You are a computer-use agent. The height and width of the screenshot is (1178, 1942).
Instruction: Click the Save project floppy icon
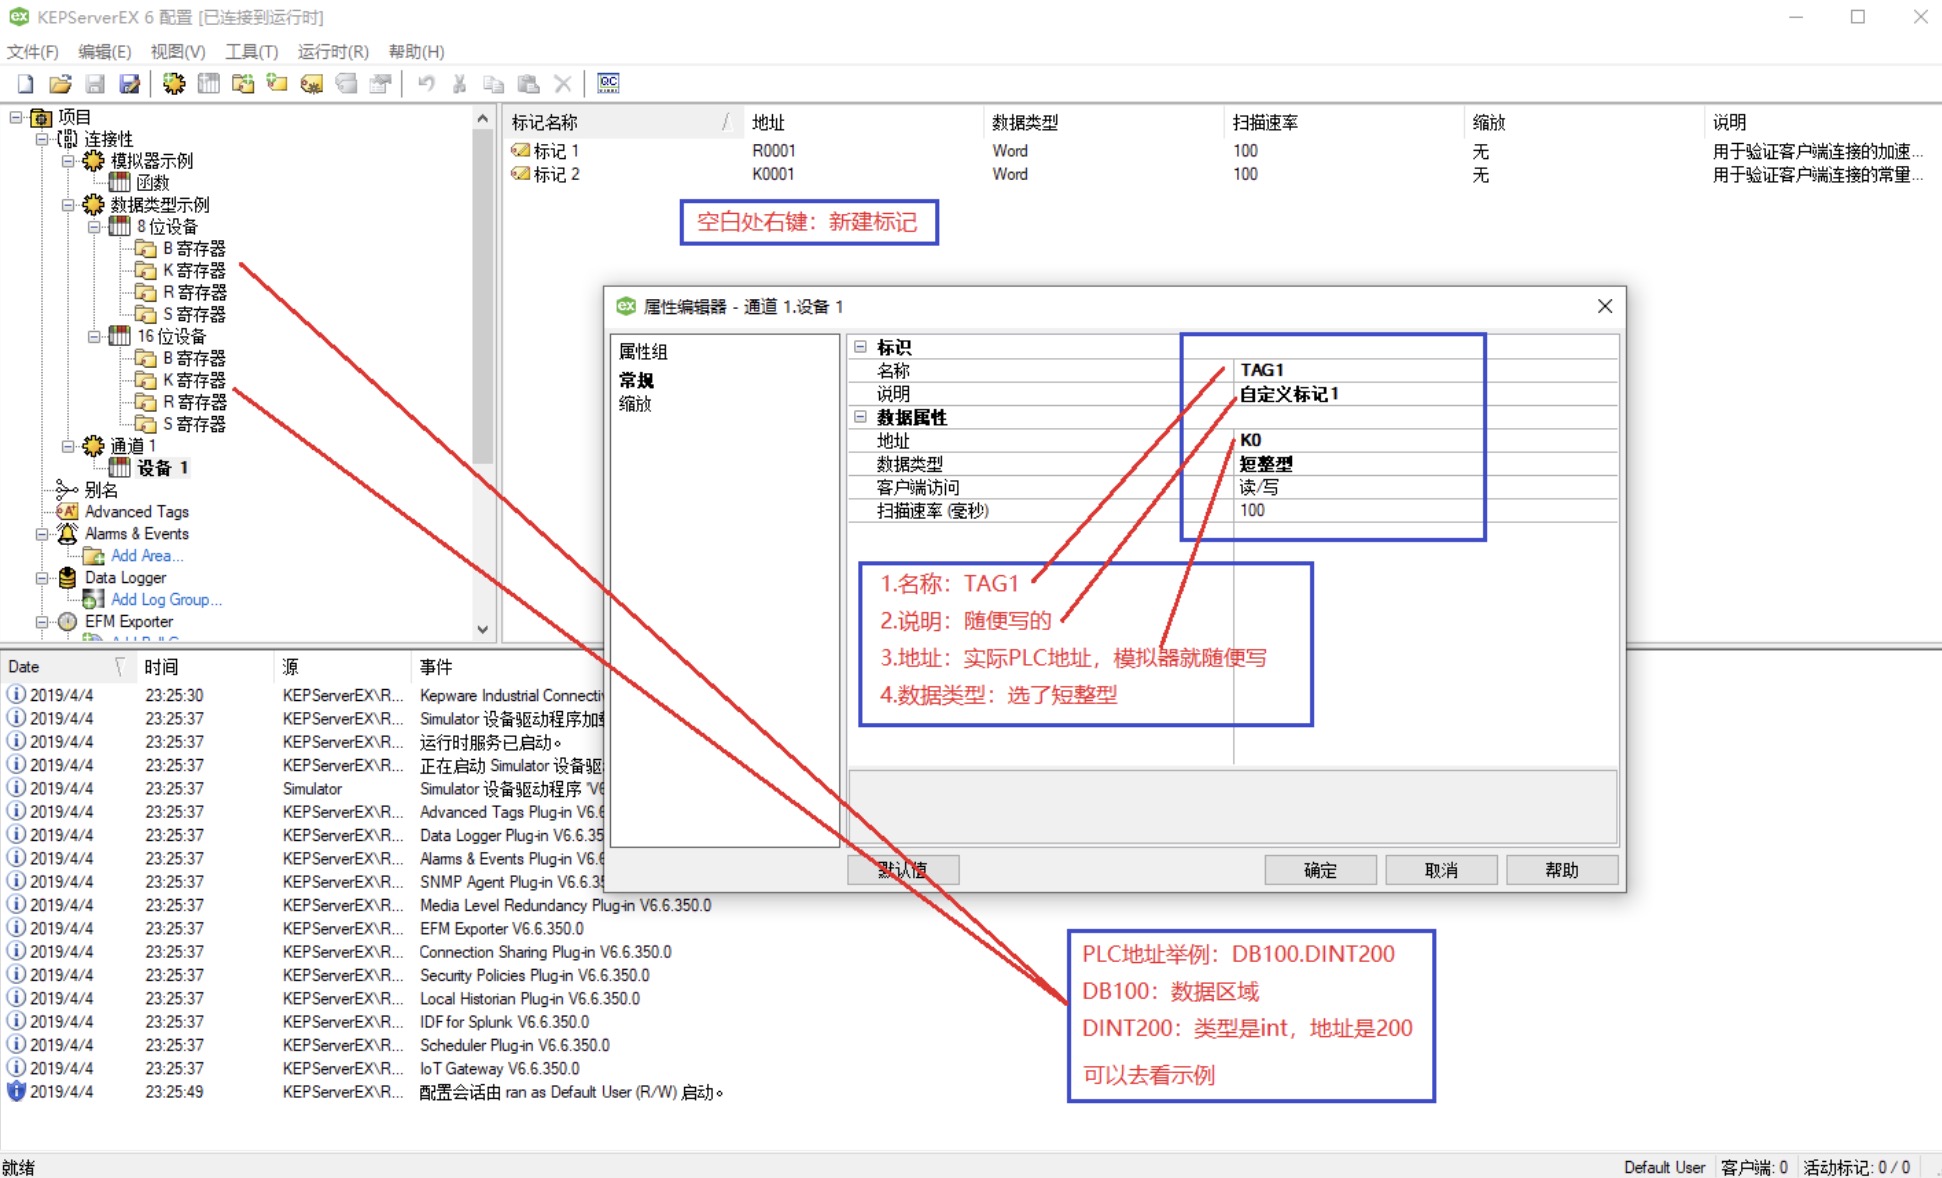point(95,84)
